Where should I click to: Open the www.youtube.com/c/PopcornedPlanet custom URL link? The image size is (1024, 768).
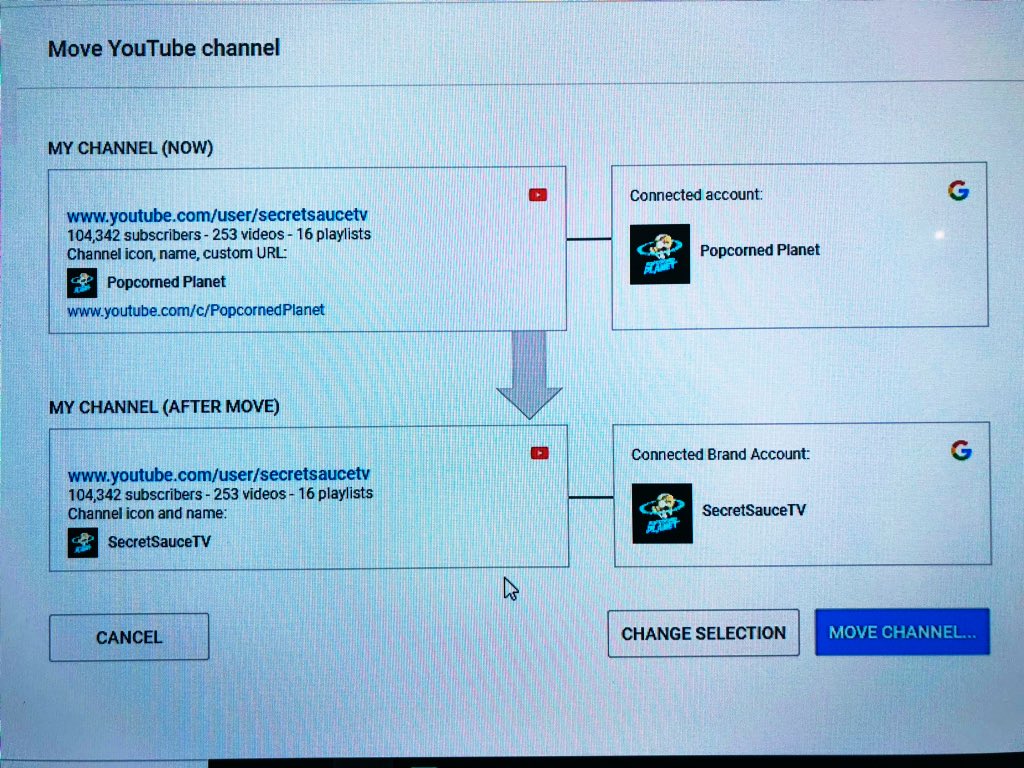[x=195, y=310]
